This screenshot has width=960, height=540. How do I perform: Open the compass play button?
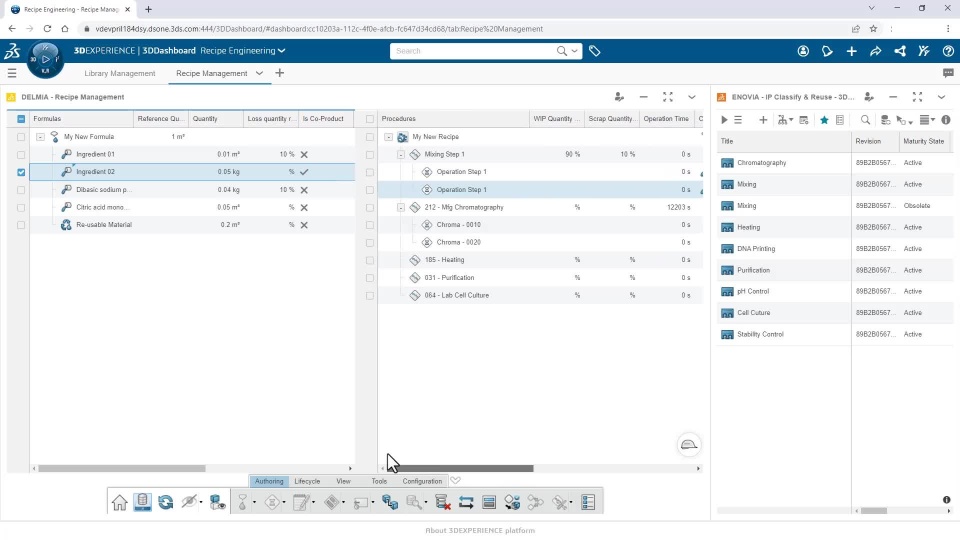(x=45, y=59)
